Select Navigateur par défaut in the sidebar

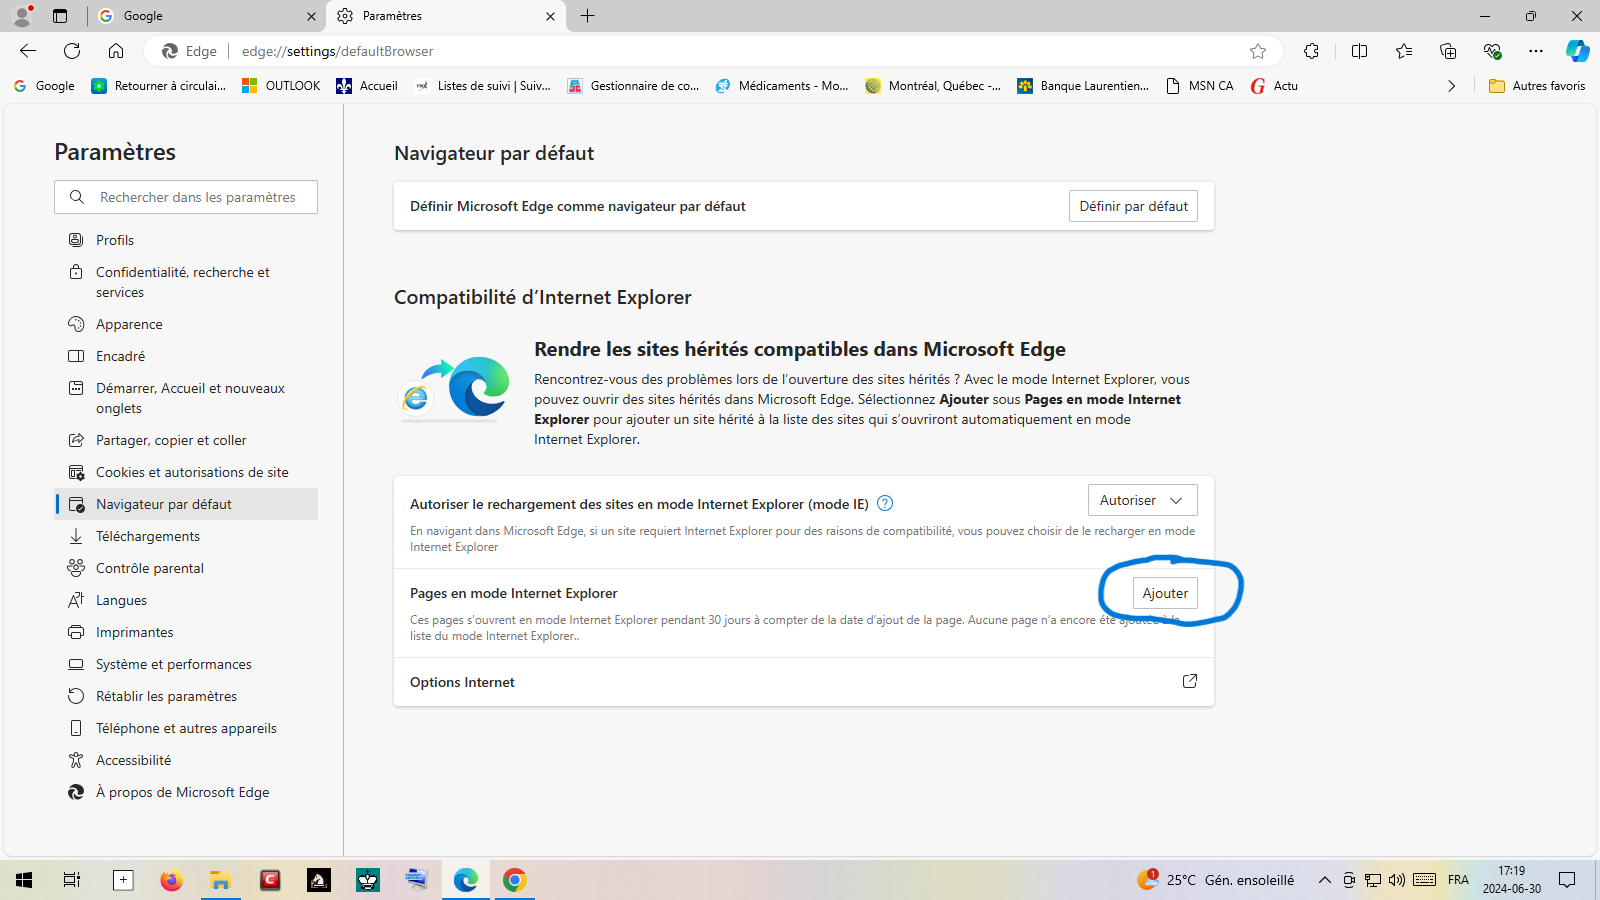pyautogui.click(x=186, y=504)
